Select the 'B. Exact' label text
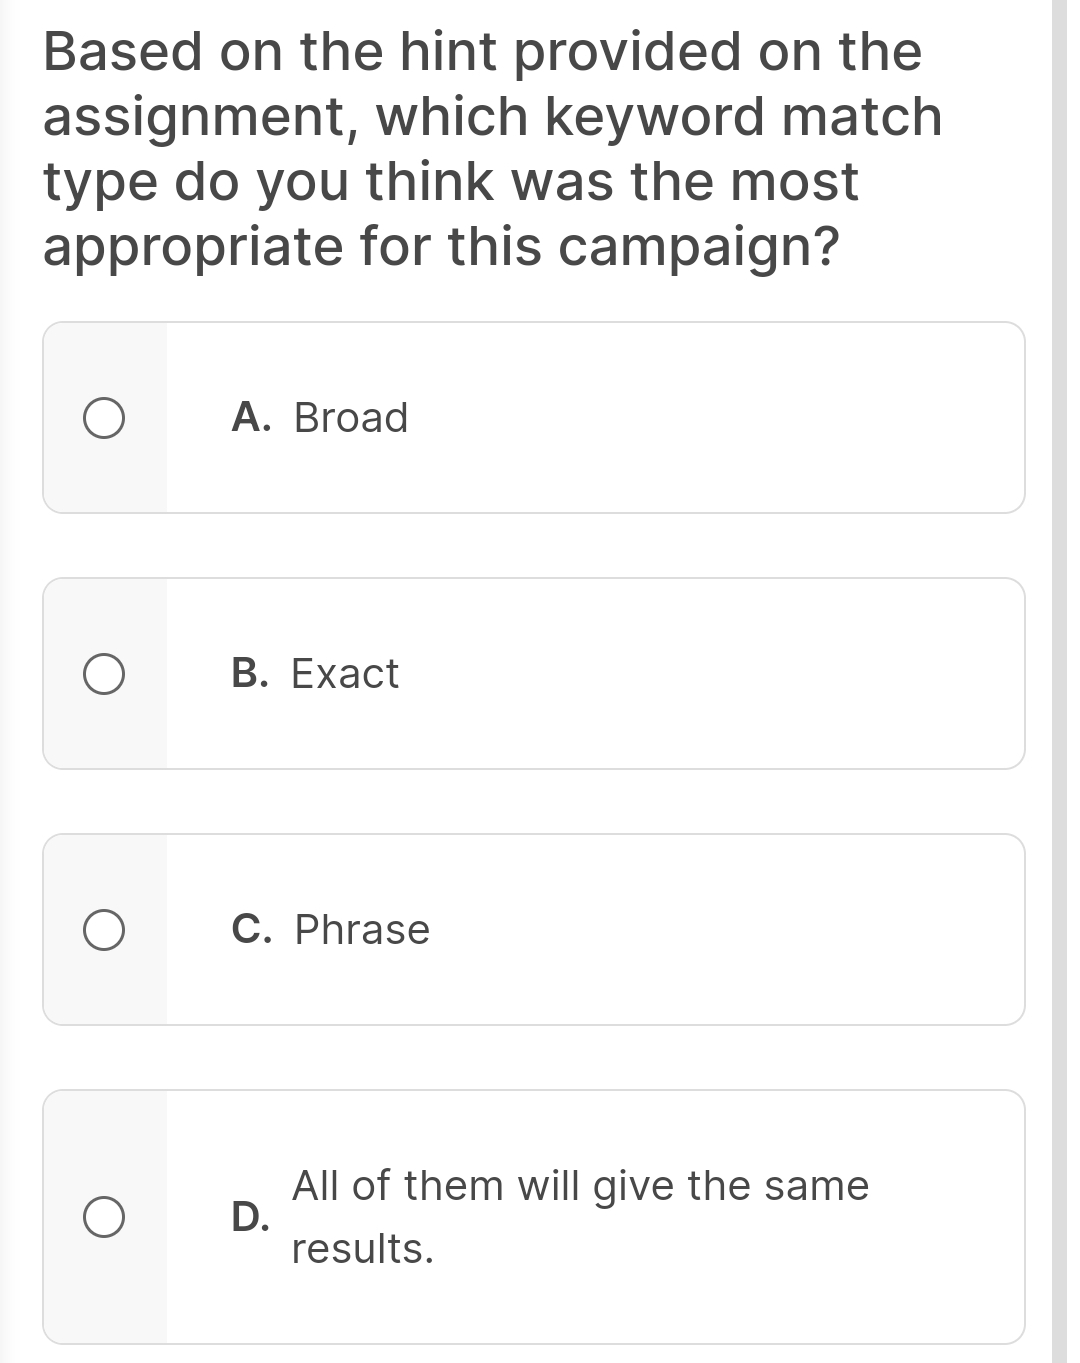Screen dimensions: 1080x1363 pyautogui.click(x=314, y=674)
